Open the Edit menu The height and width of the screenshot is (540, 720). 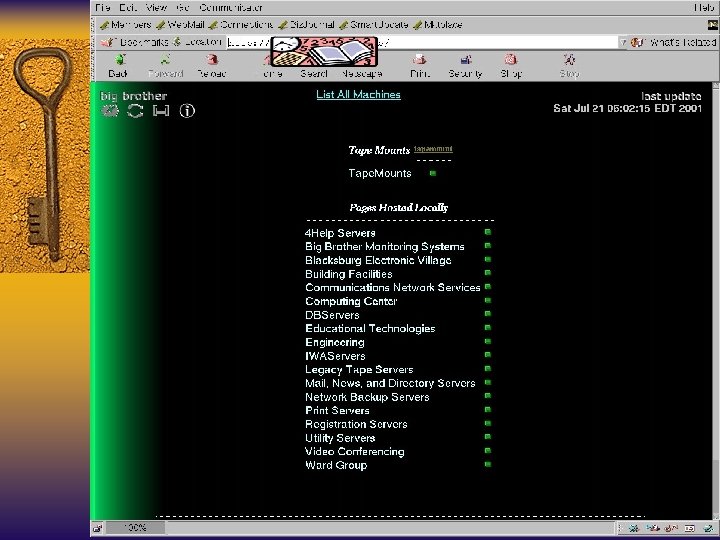[x=128, y=7]
